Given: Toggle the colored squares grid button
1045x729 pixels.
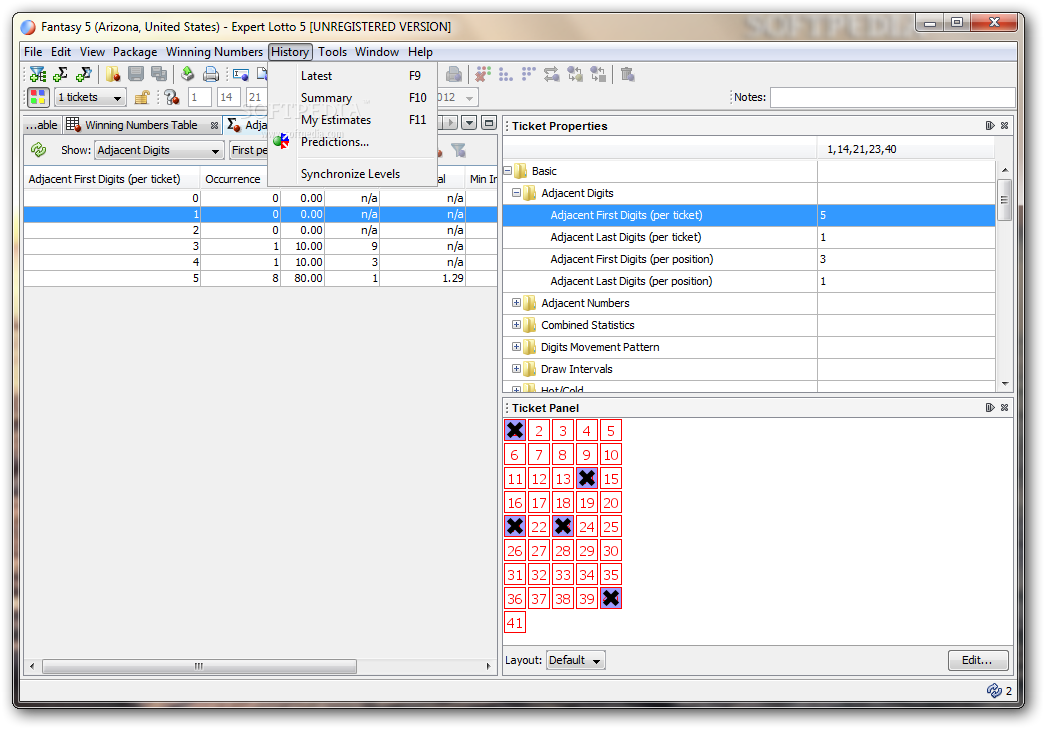Looking at the screenshot, I should tap(38, 97).
